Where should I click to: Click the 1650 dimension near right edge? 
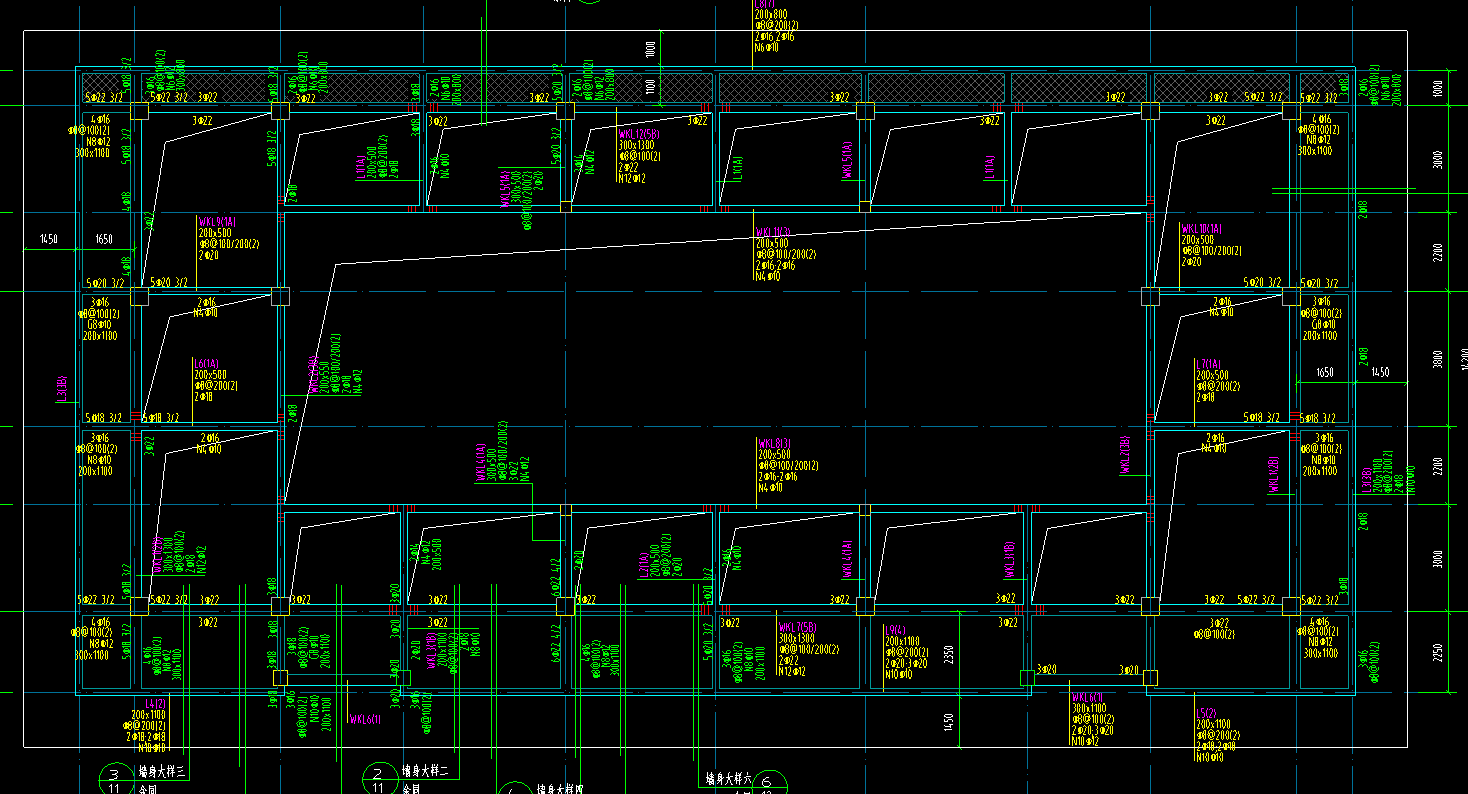(x=1325, y=372)
